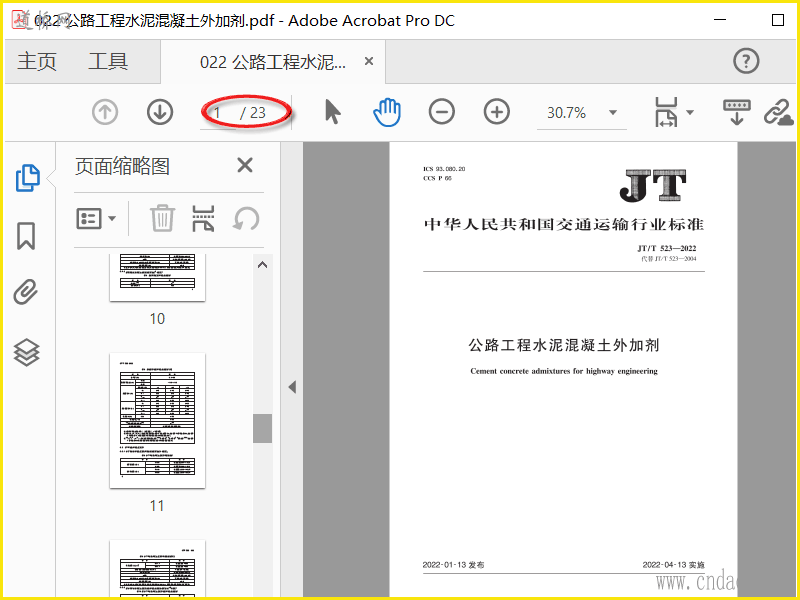The height and width of the screenshot is (600, 800).
Task: Open thumbnail options menu icon
Action: click(96, 219)
